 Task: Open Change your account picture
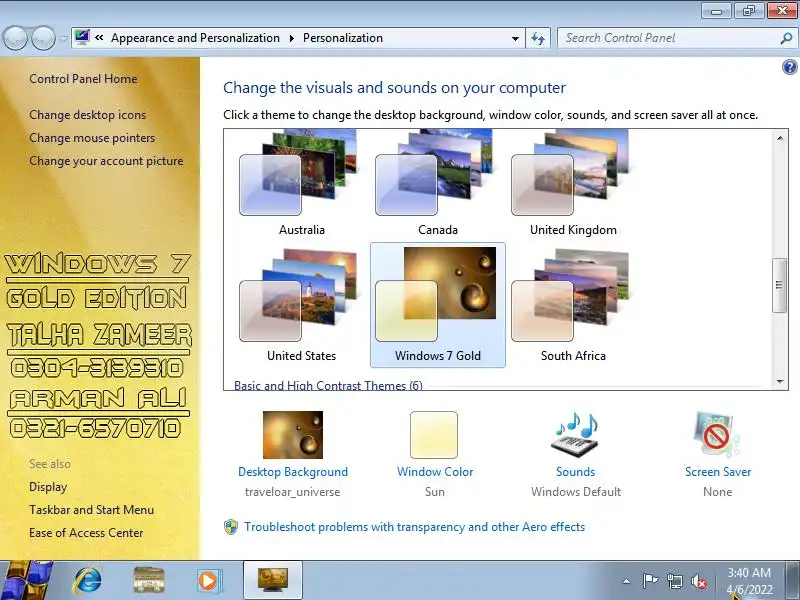[x=106, y=161]
